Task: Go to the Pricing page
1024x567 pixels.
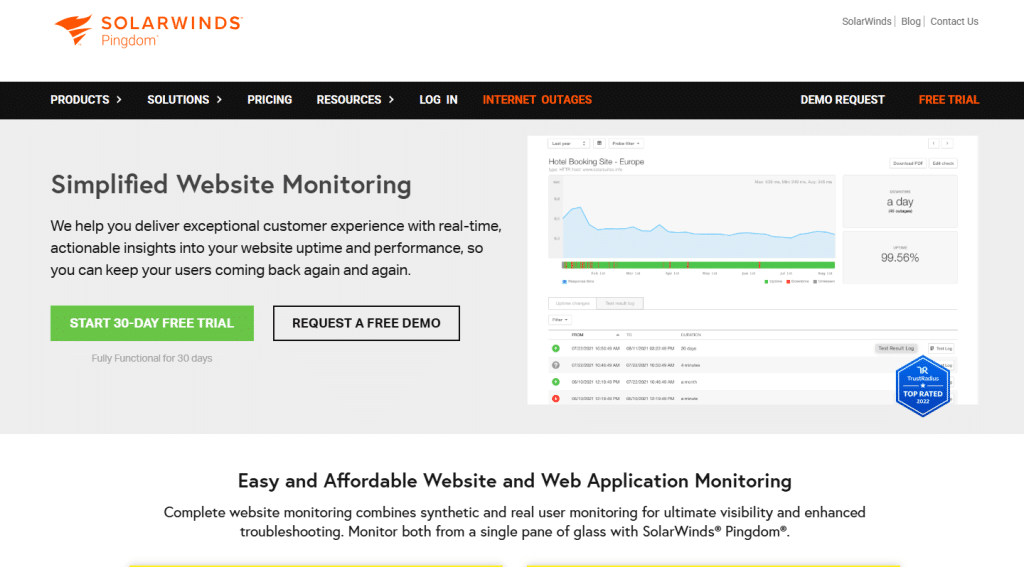Action: (270, 100)
